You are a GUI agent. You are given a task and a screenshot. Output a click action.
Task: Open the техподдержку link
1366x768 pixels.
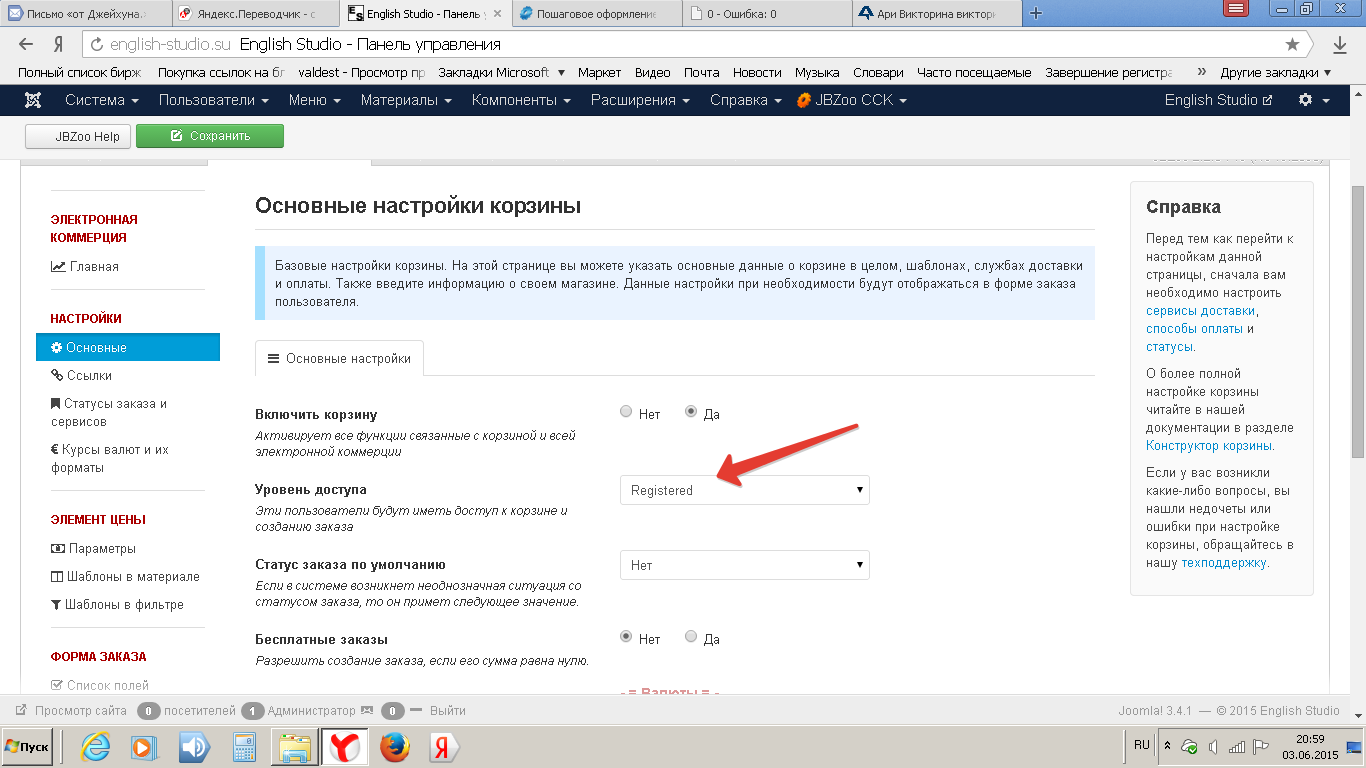1224,563
